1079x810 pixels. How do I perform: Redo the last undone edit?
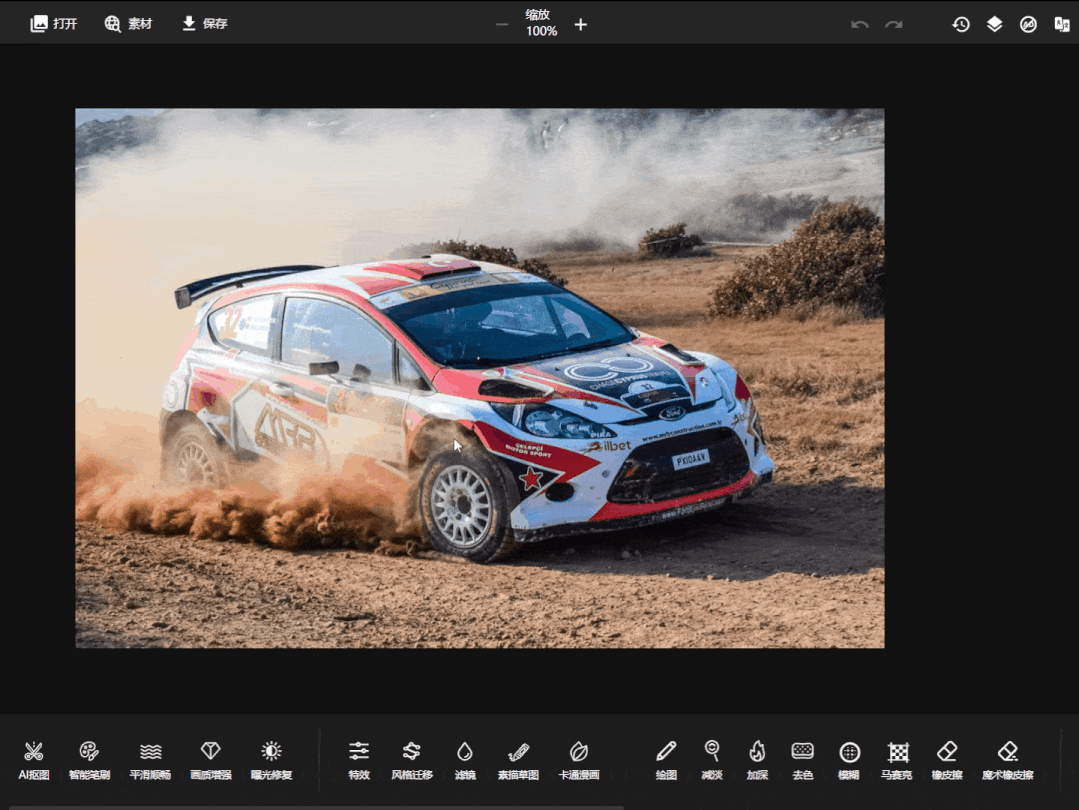(893, 25)
